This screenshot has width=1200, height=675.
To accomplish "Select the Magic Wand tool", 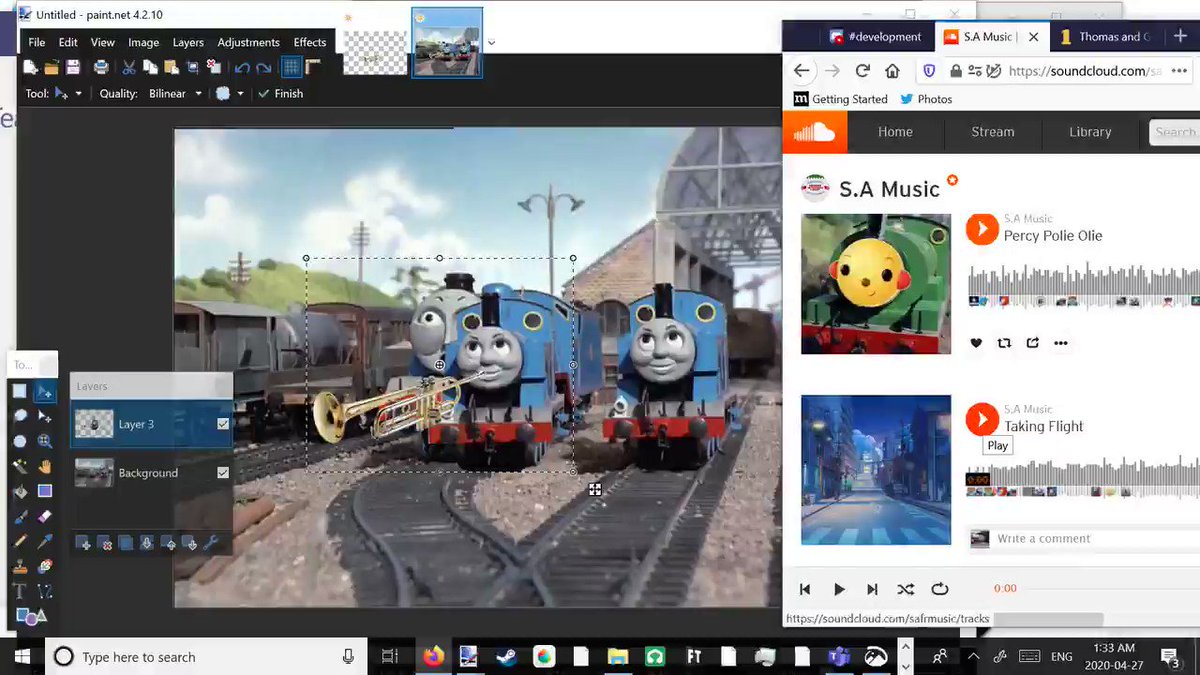I will [x=20, y=466].
